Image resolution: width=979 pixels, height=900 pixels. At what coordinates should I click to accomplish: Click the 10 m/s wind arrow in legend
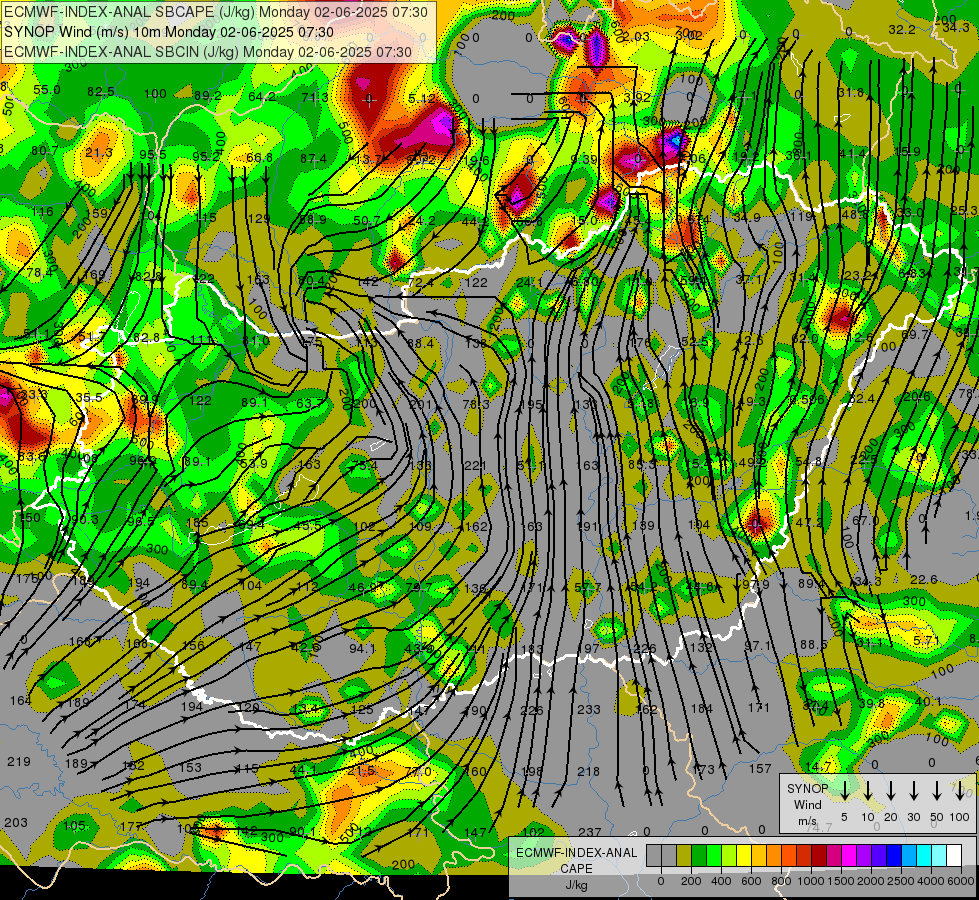868,791
